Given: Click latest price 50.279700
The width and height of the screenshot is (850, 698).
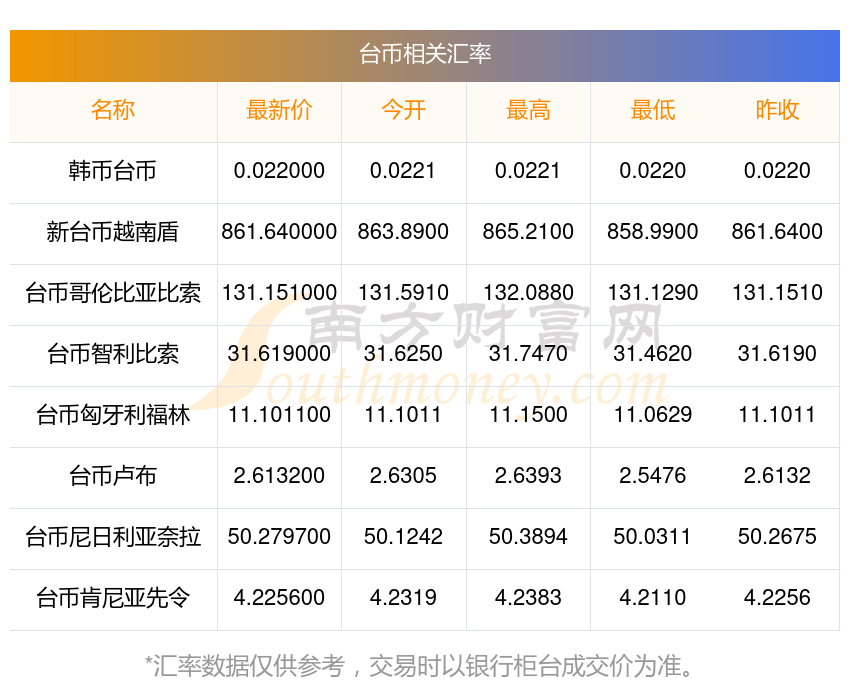Looking at the screenshot, I should tap(279, 537).
